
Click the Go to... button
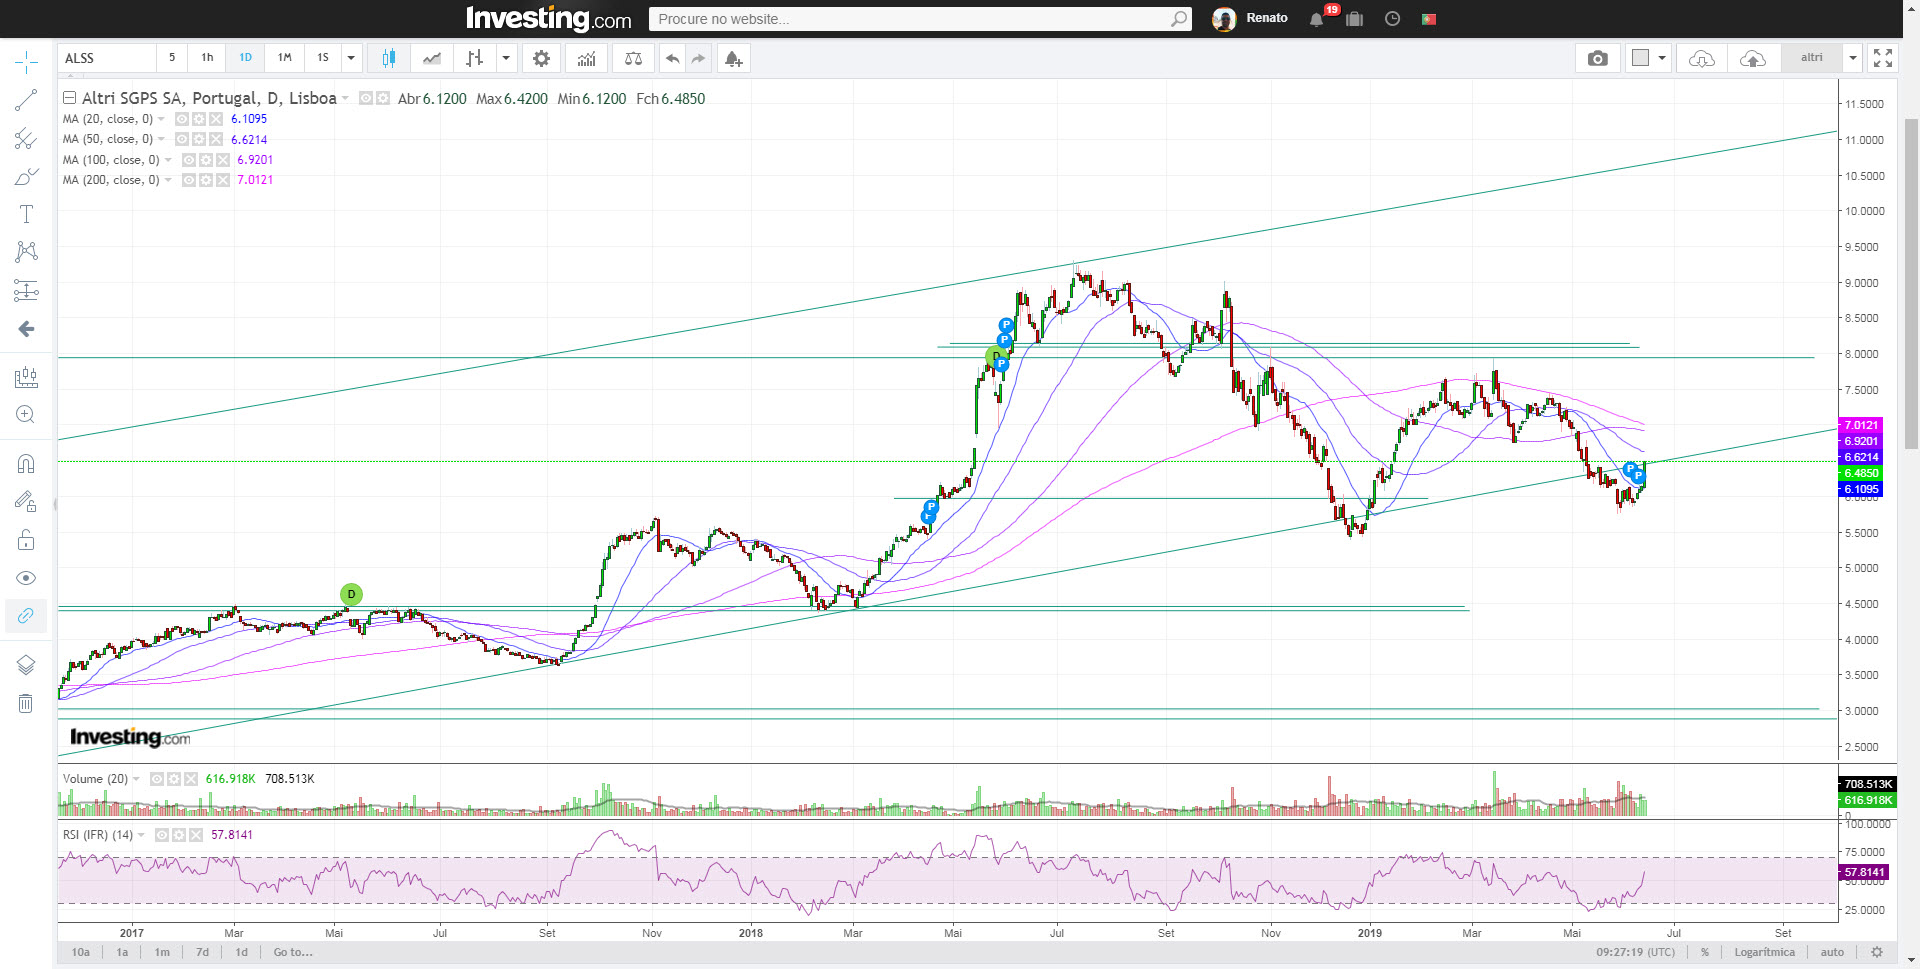[x=293, y=952]
